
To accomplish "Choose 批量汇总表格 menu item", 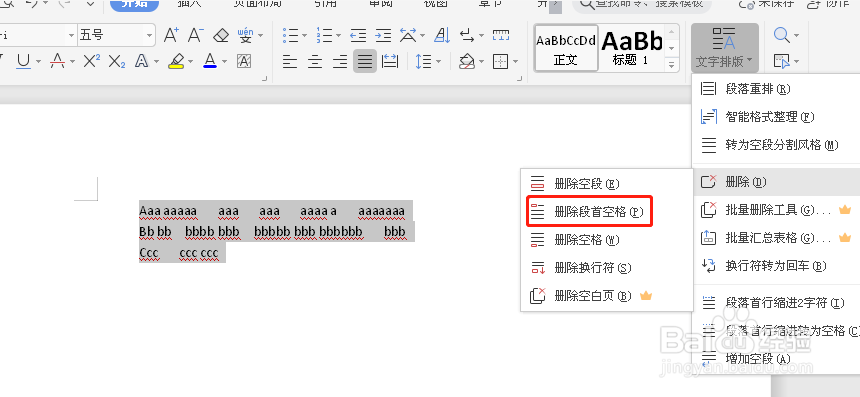I will coord(776,238).
